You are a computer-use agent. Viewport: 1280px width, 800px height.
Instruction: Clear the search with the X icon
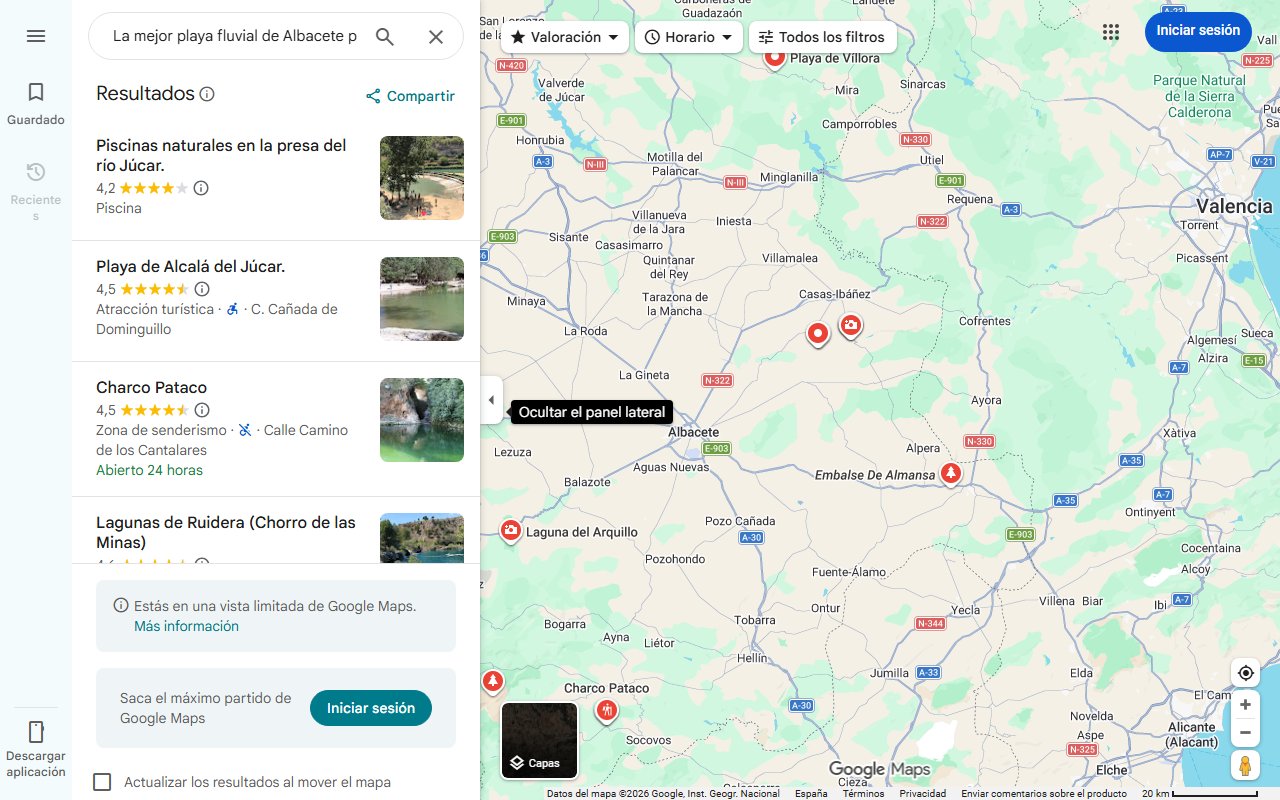pyautogui.click(x=436, y=36)
